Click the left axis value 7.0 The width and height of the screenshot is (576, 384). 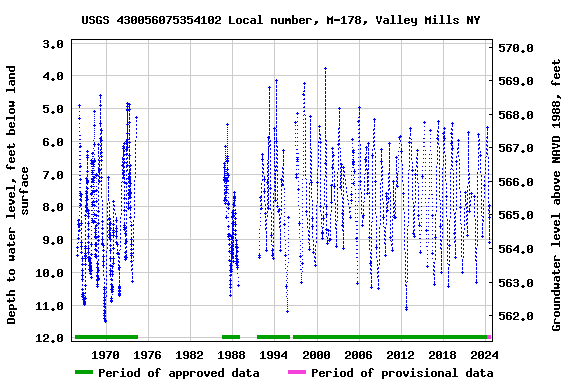point(53,175)
